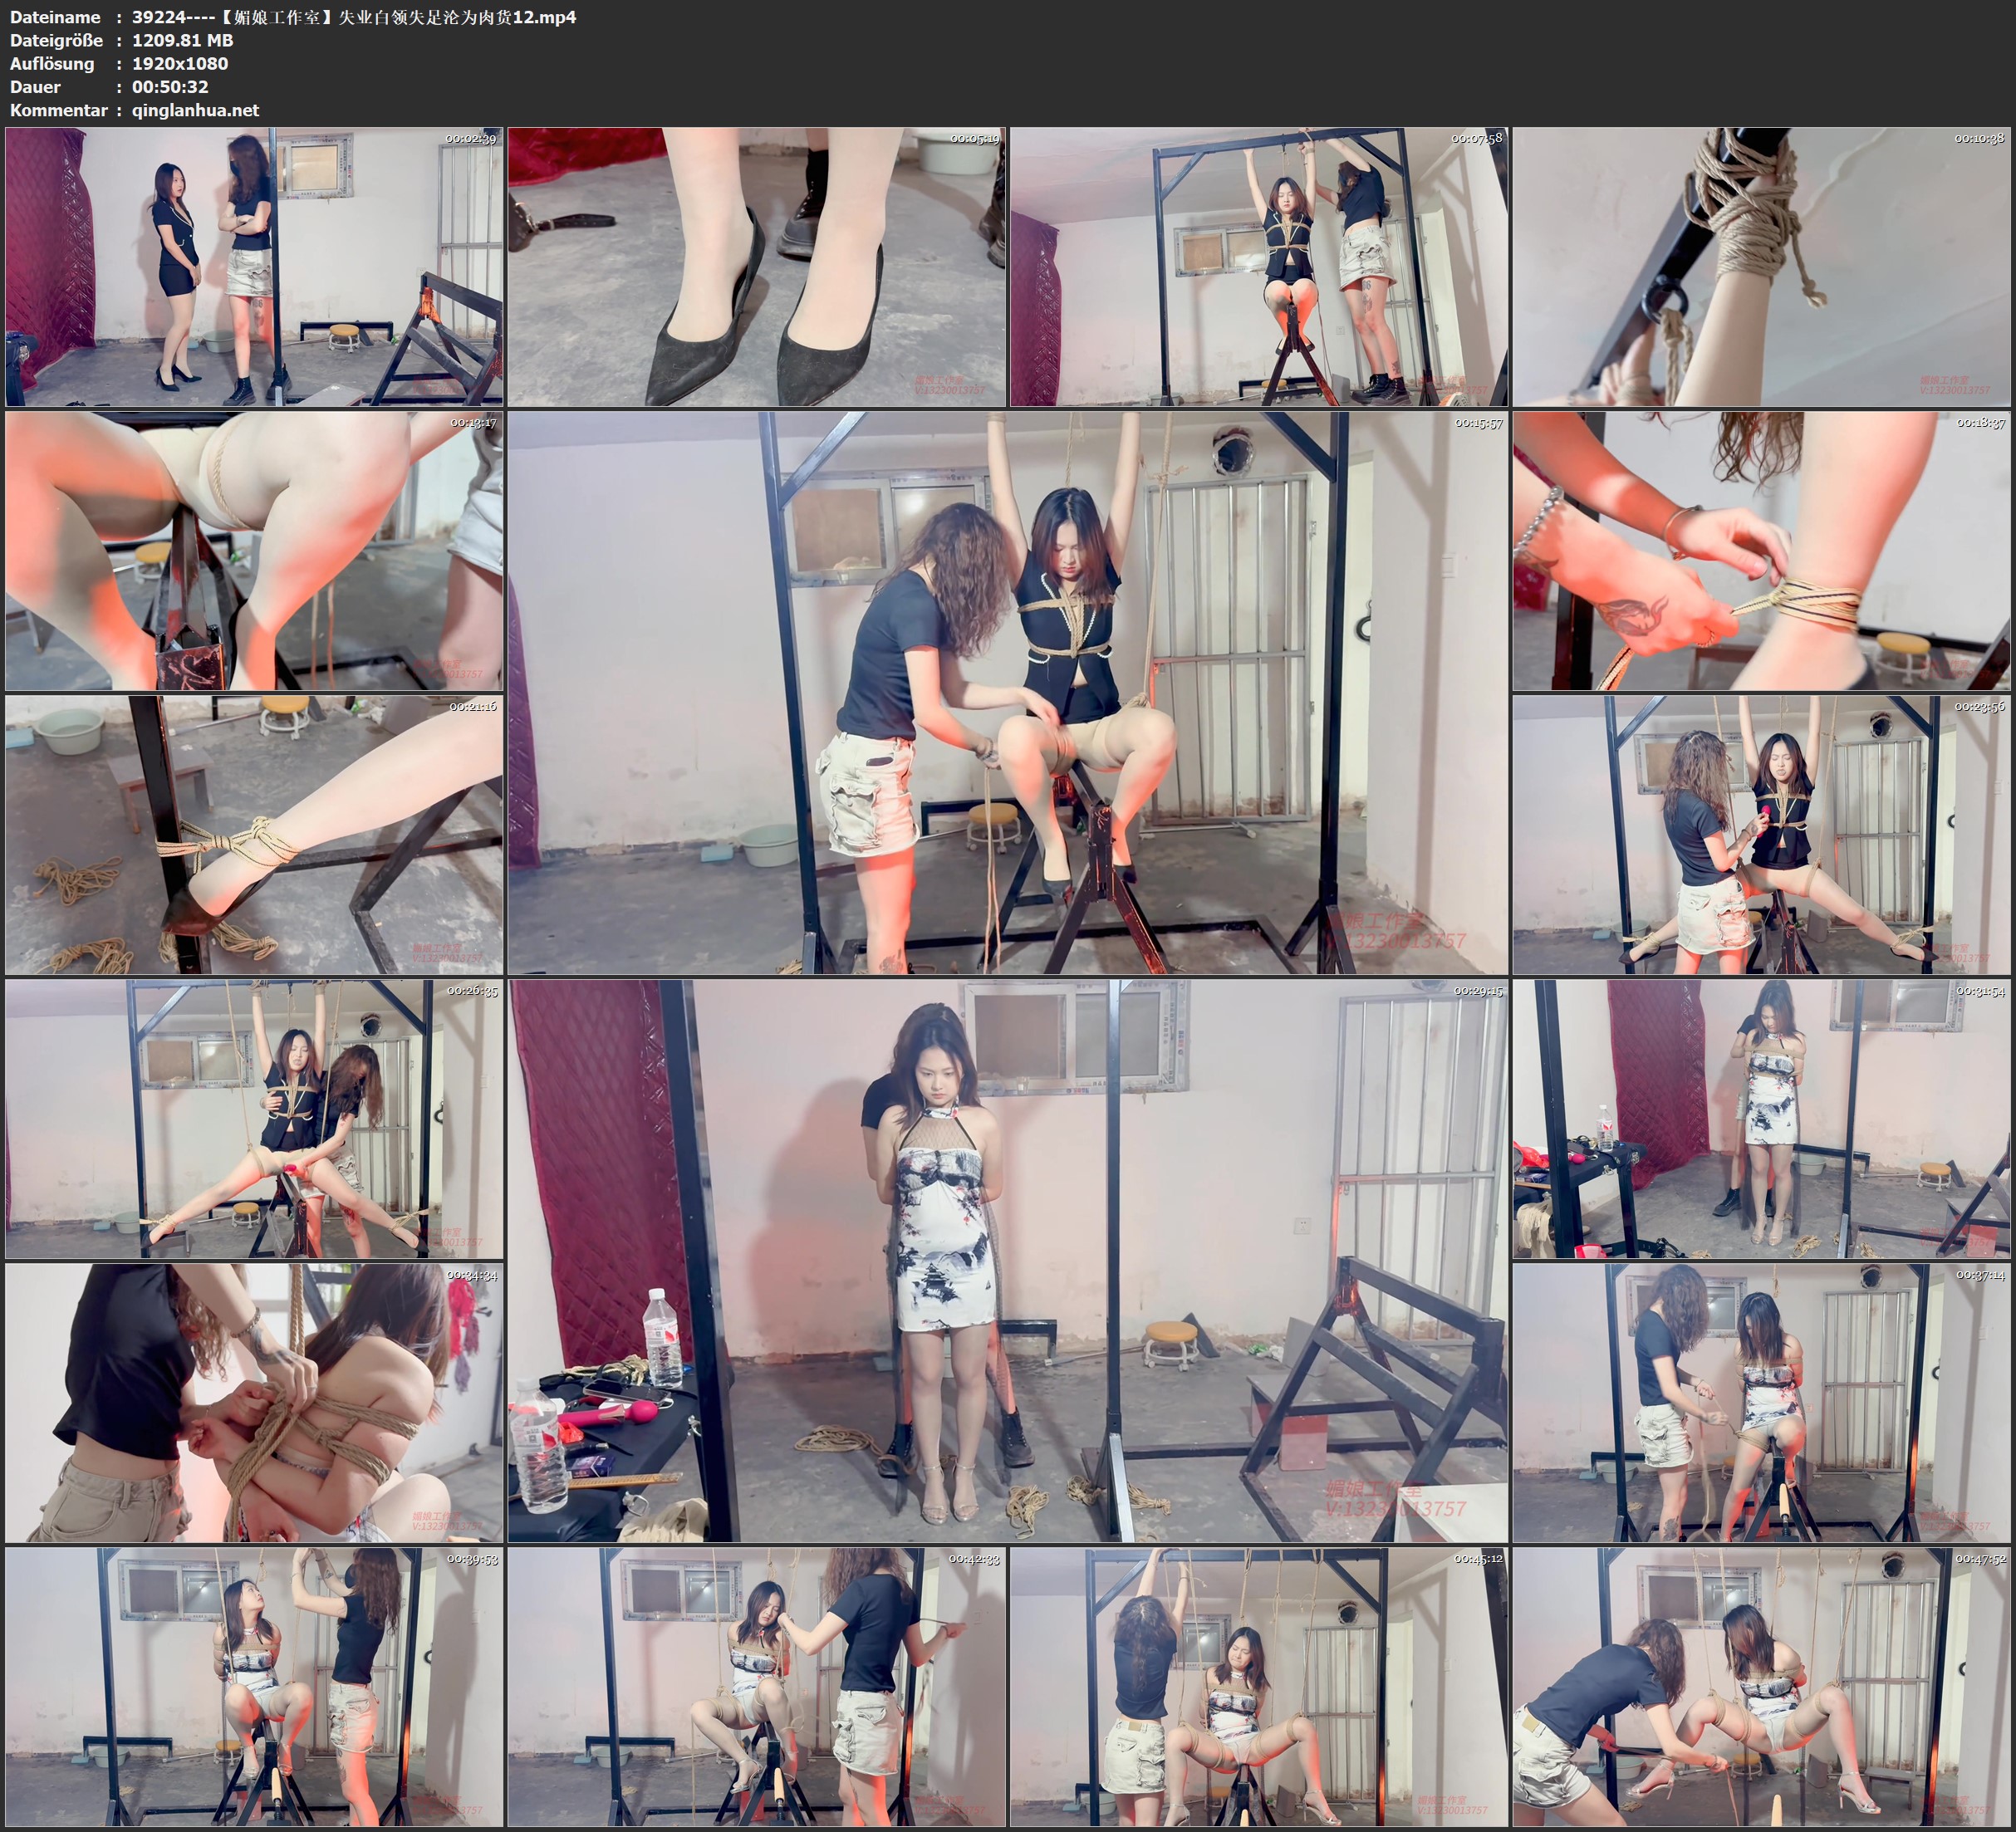Viewport: 2016px width, 1832px height.
Task: Click the thumbnail timestamped 00:26:35
Action: (x=254, y=1119)
